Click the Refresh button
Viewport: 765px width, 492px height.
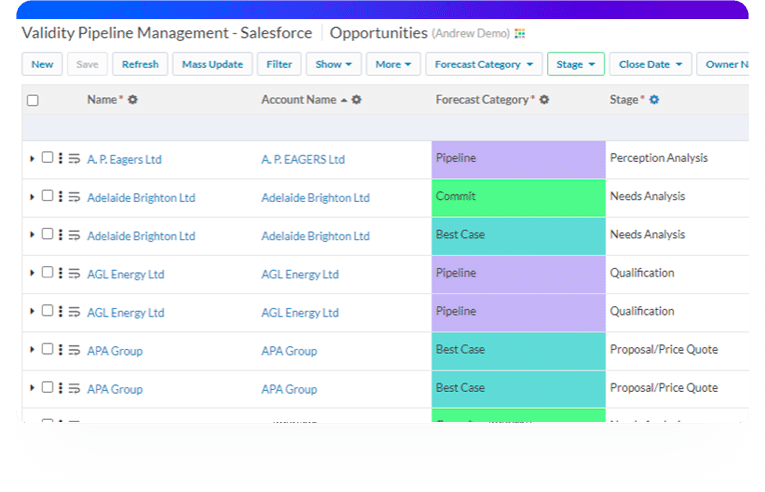click(140, 64)
